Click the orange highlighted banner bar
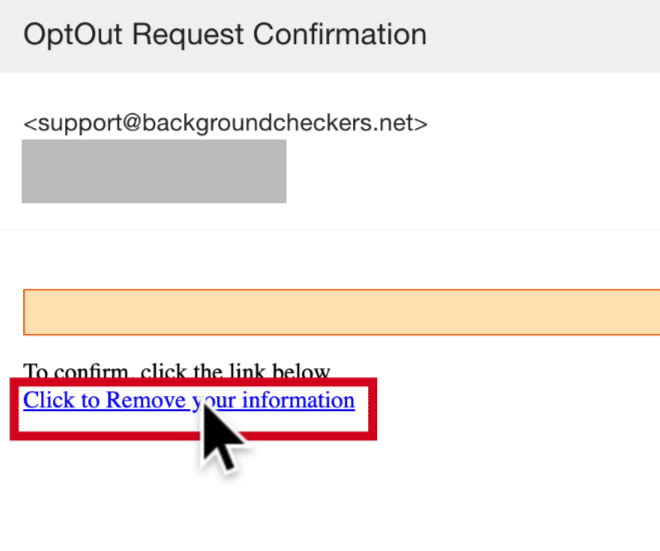 [340, 312]
